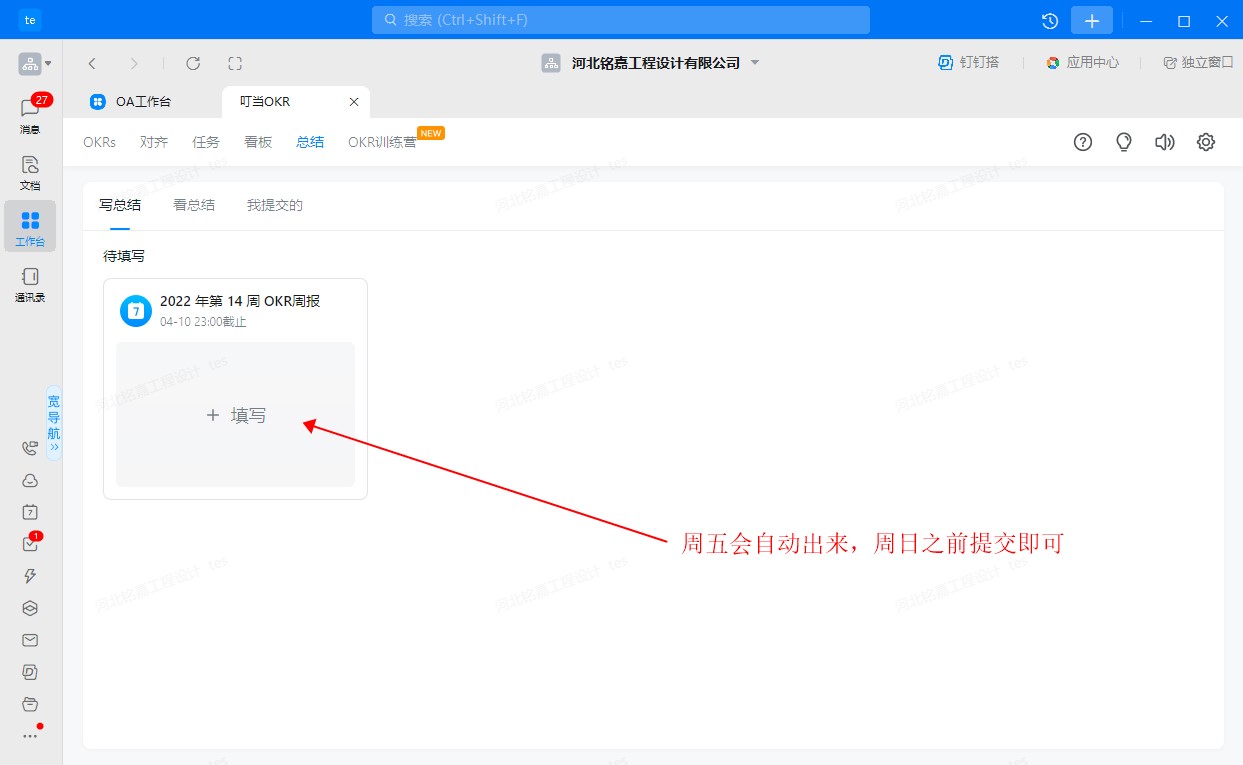Close the 叮当OKR tab

tap(354, 102)
